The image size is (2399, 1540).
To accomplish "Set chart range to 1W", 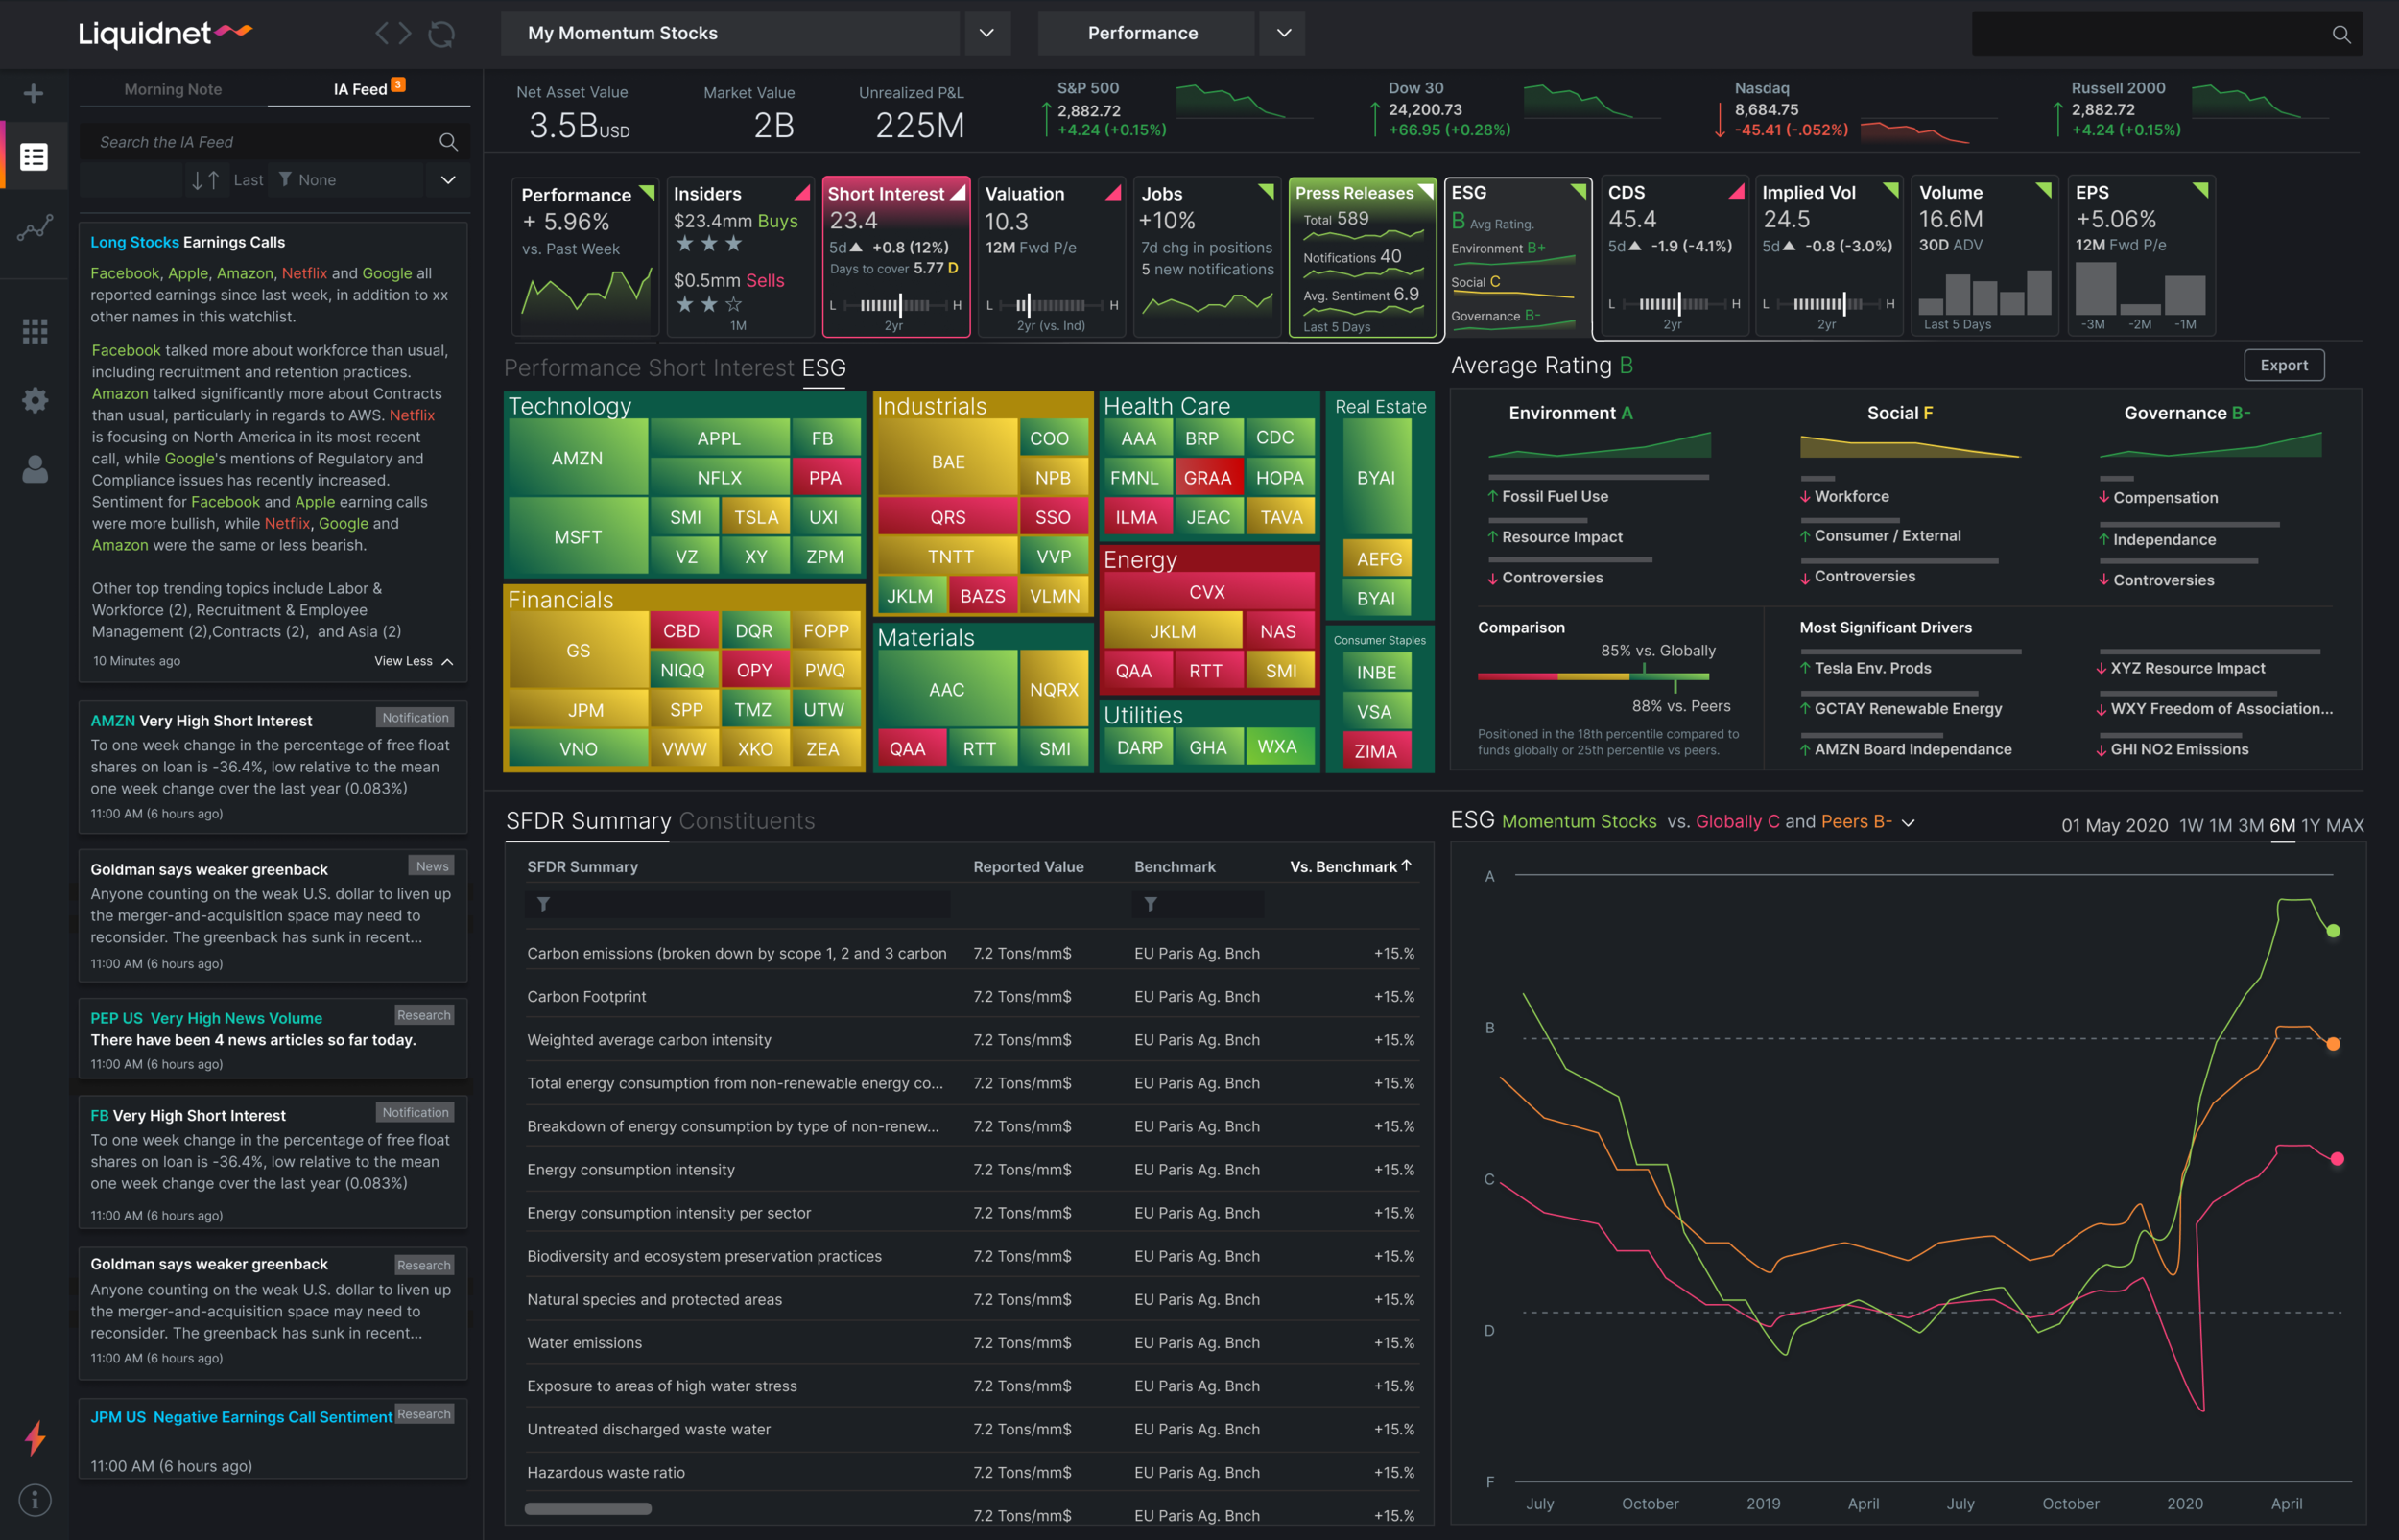I will [x=2191, y=825].
